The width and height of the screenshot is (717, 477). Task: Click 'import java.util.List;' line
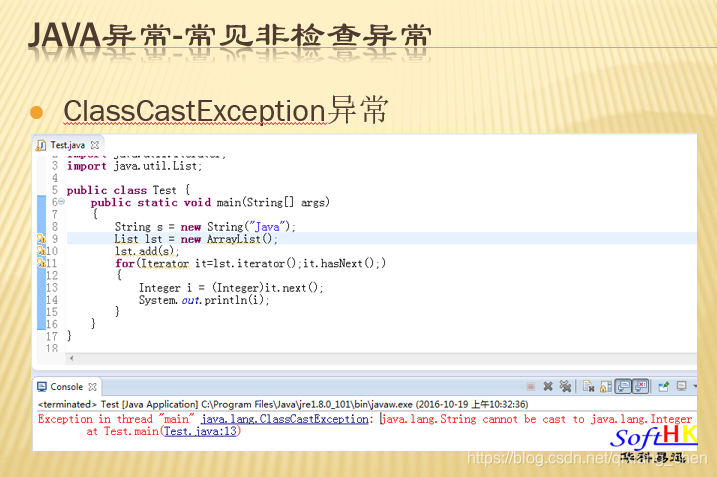pos(134,166)
